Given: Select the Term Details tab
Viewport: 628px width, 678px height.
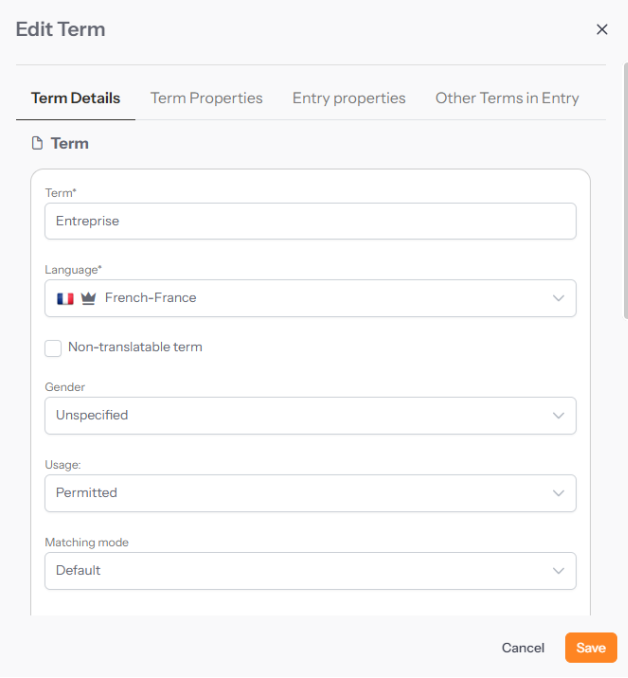Looking at the screenshot, I should click(76, 98).
